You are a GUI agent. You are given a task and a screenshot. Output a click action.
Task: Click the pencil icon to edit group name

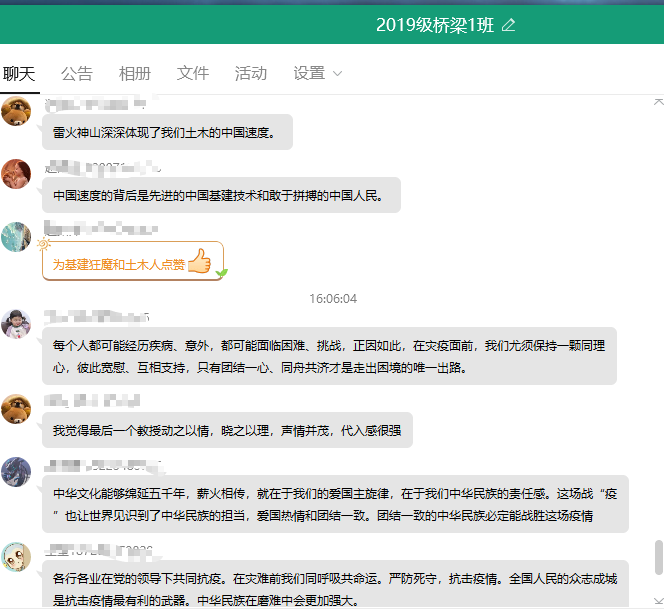(x=508, y=25)
